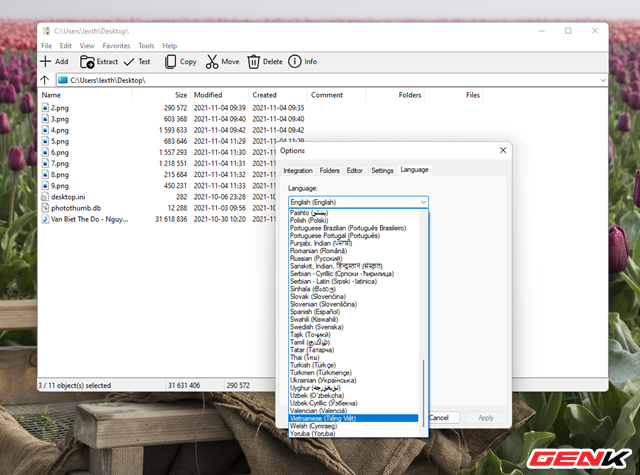Viewport: 640px width, 475px height.
Task: Open the Edit menu
Action: tap(65, 46)
